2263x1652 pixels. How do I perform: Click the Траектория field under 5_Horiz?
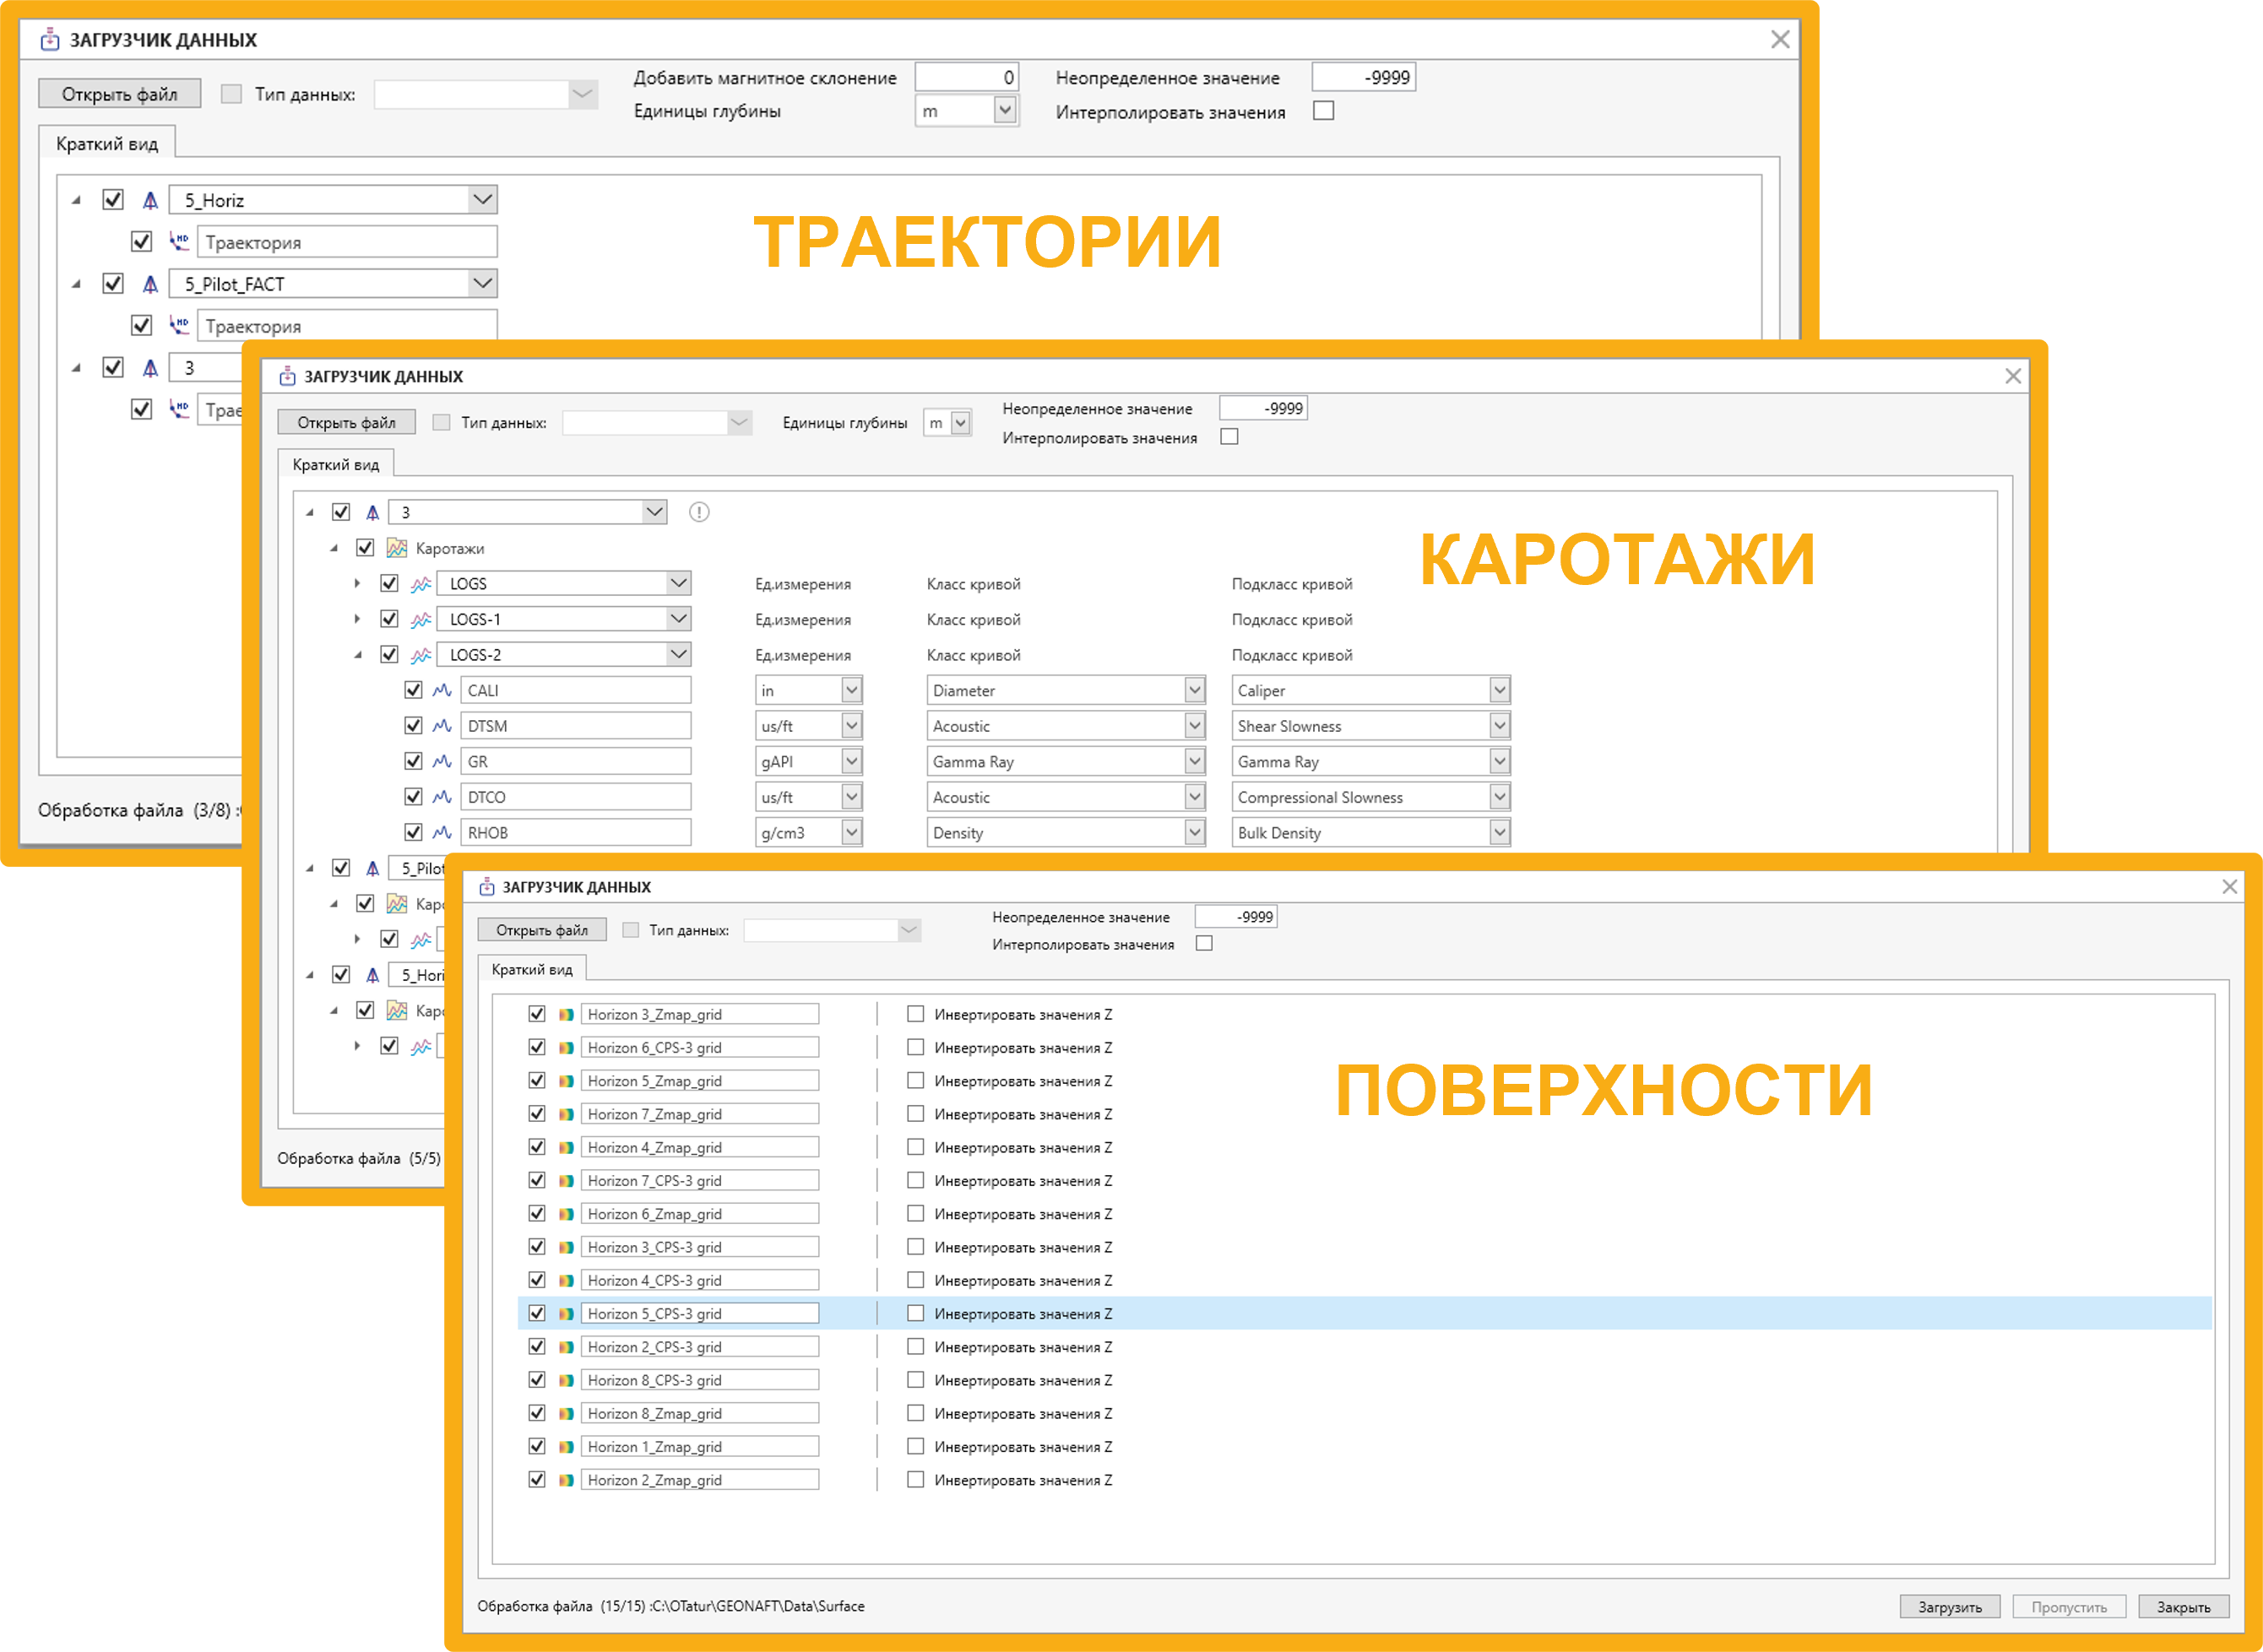[347, 242]
